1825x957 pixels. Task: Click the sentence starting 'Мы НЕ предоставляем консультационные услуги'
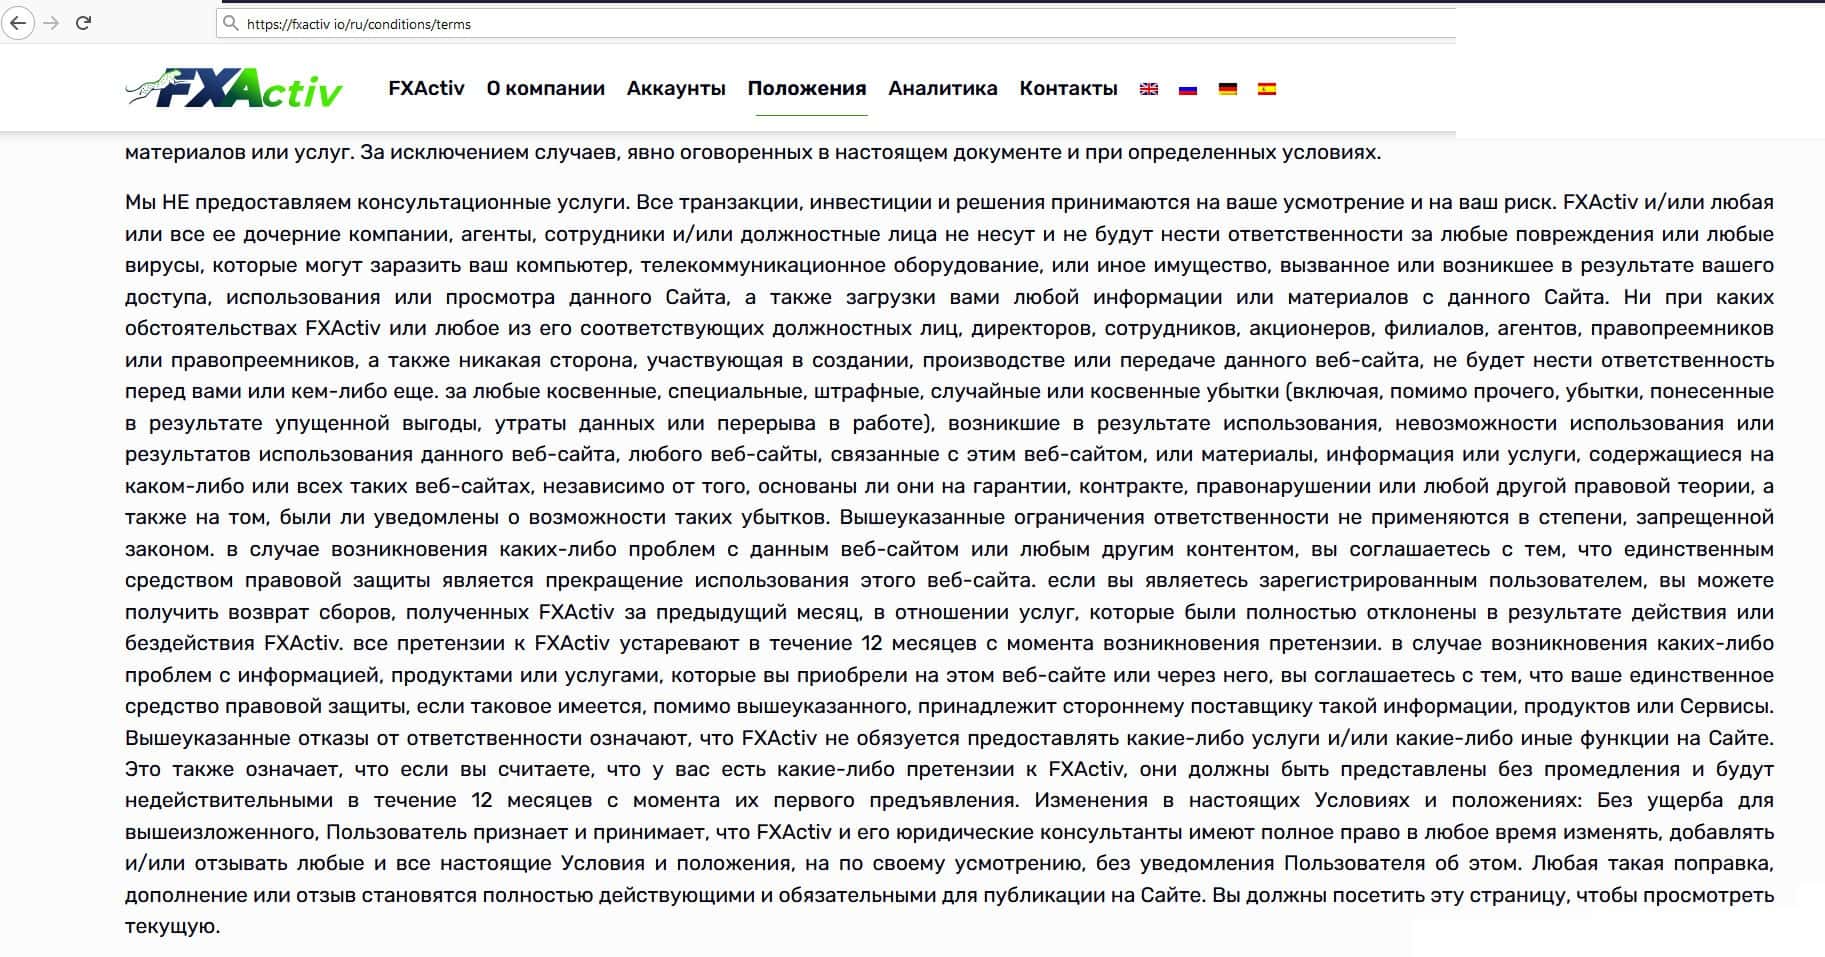point(377,202)
